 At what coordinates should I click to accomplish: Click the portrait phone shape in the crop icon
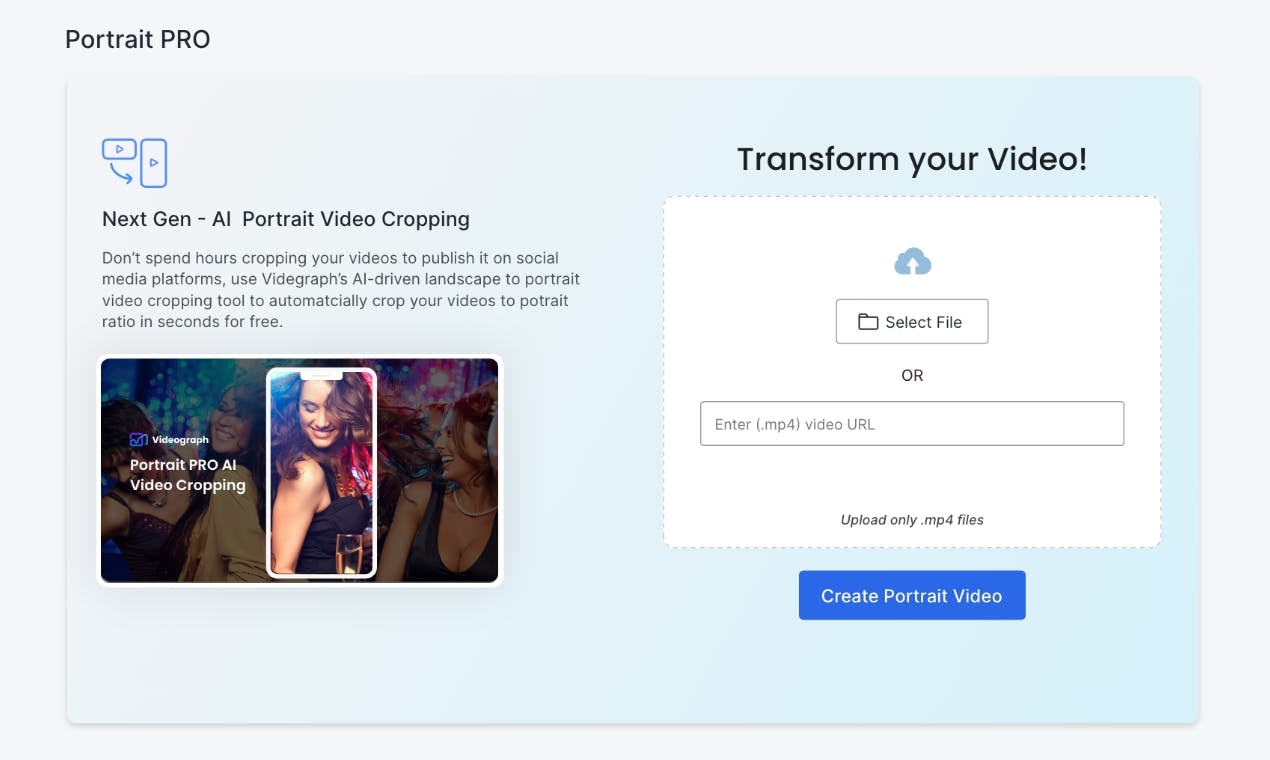153,163
